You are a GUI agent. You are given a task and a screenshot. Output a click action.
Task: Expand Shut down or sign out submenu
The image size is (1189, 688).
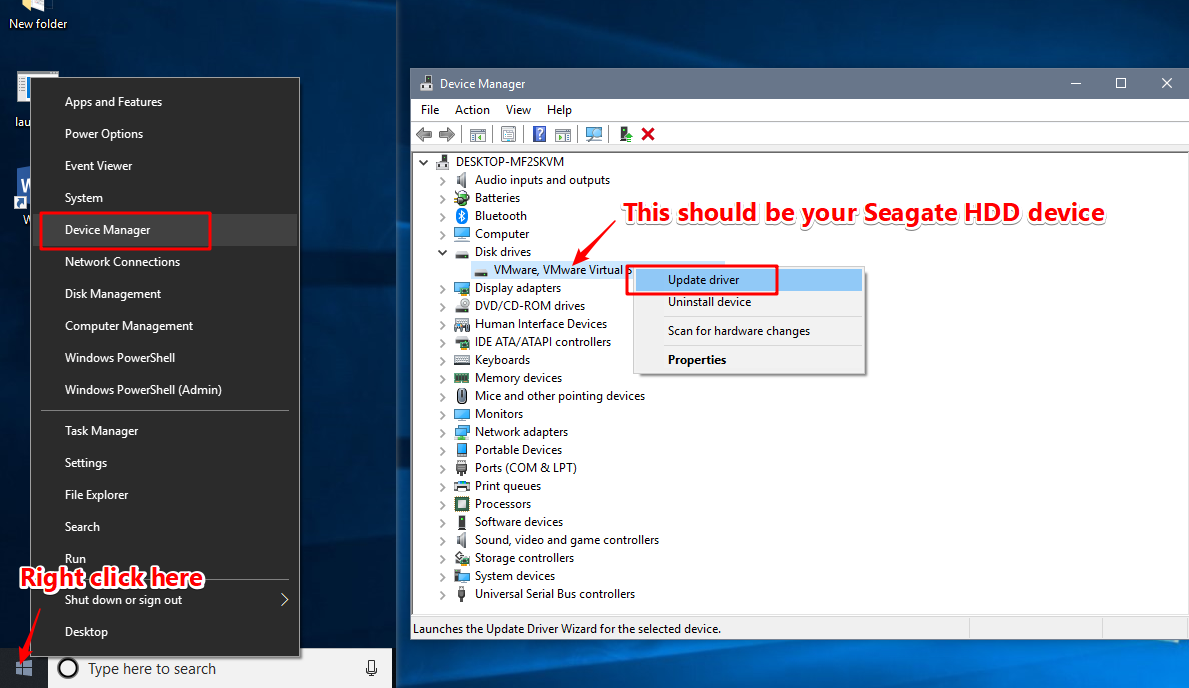284,599
